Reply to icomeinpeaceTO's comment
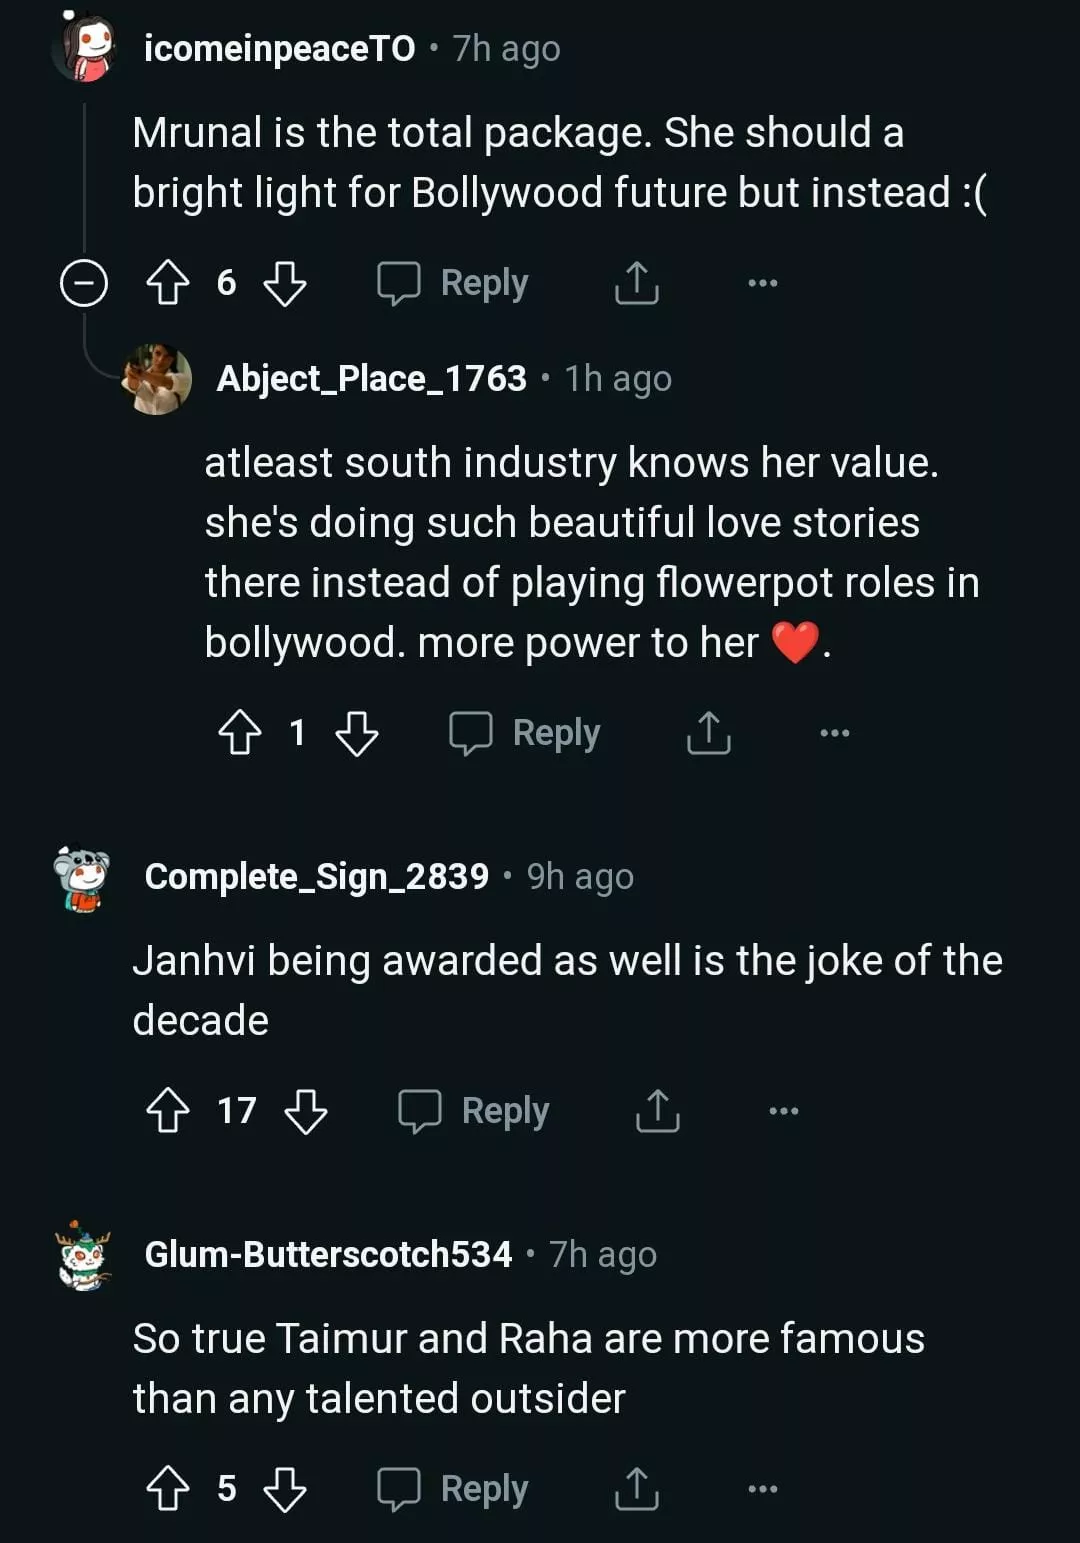The width and height of the screenshot is (1080, 1543). (x=453, y=283)
